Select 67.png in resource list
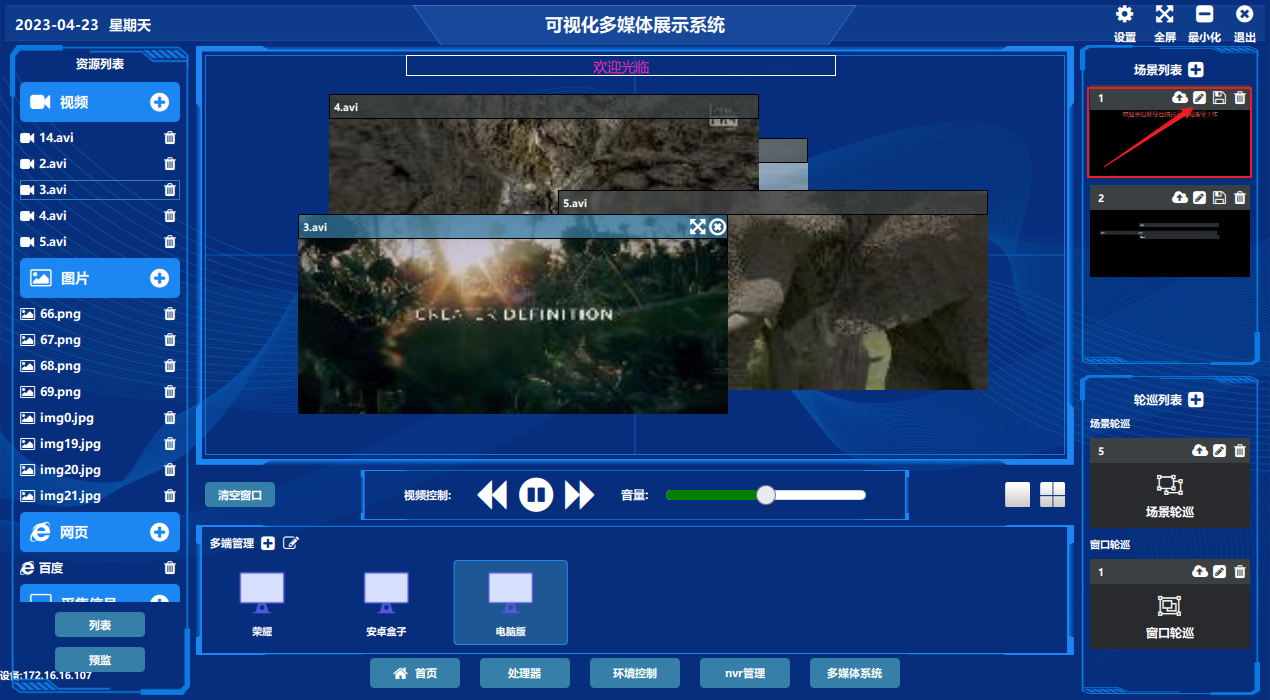 [60, 340]
